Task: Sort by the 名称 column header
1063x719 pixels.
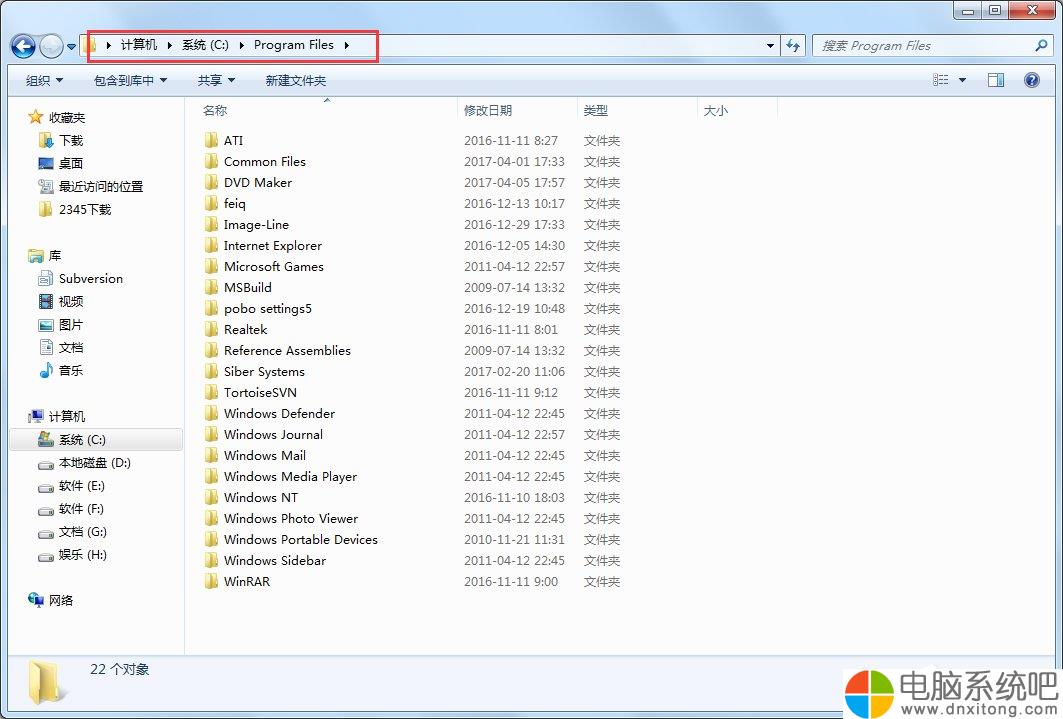Action: (327, 110)
